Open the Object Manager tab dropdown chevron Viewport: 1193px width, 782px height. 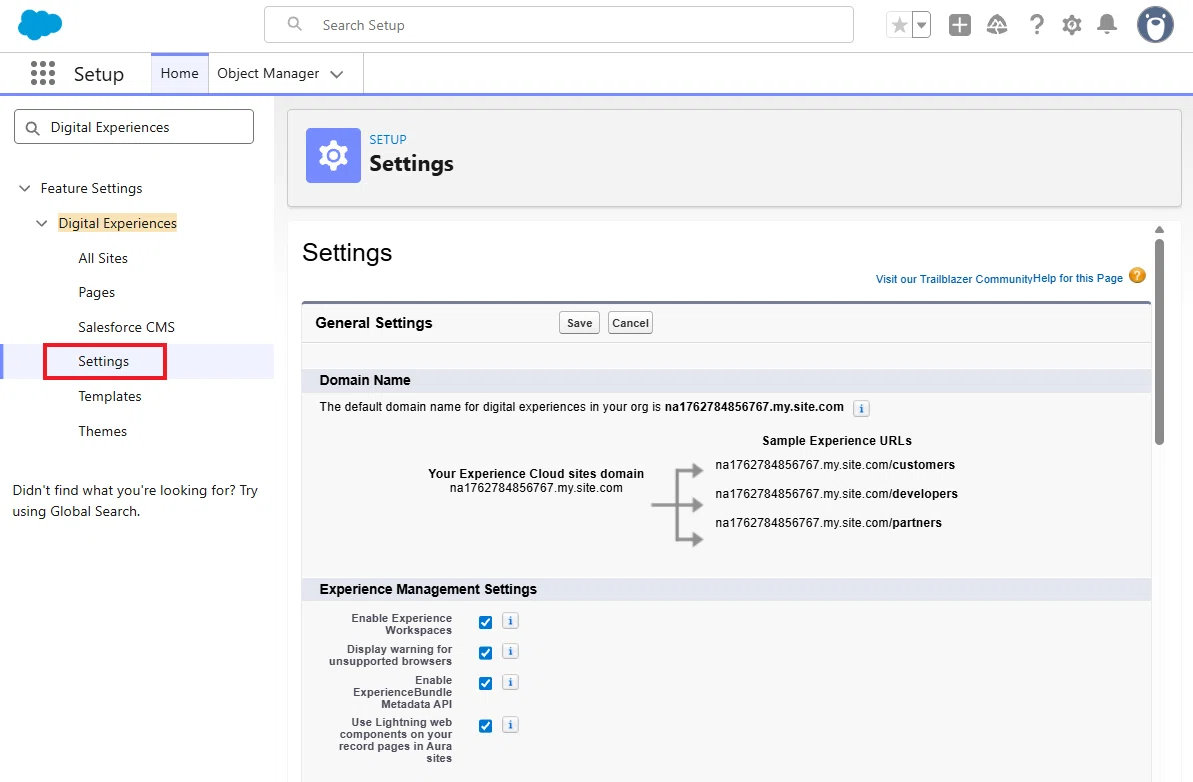[x=337, y=74]
